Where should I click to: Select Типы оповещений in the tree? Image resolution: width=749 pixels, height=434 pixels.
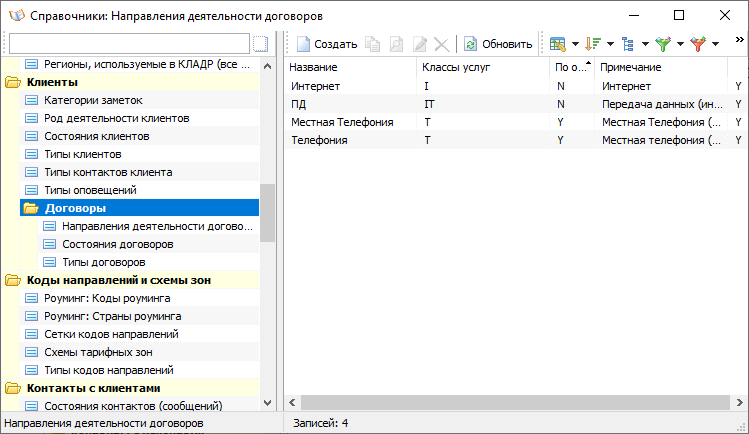coord(90,190)
